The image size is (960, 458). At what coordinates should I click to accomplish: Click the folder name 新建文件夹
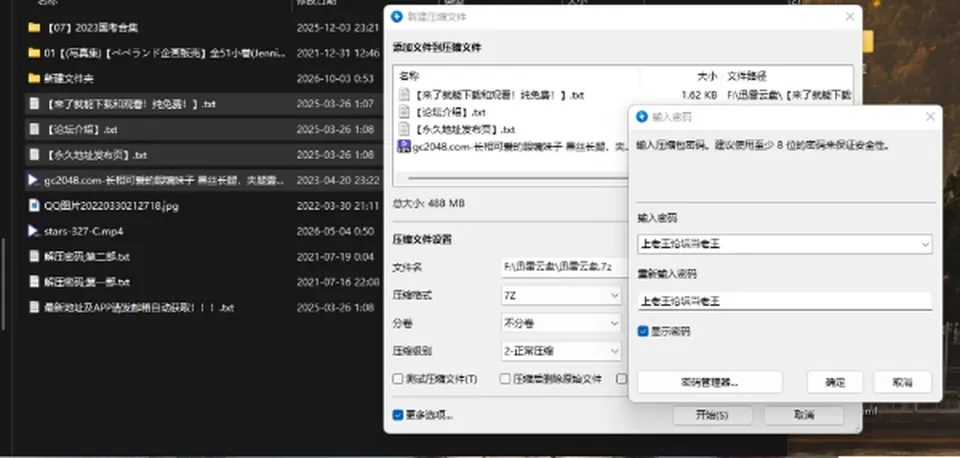click(69, 78)
